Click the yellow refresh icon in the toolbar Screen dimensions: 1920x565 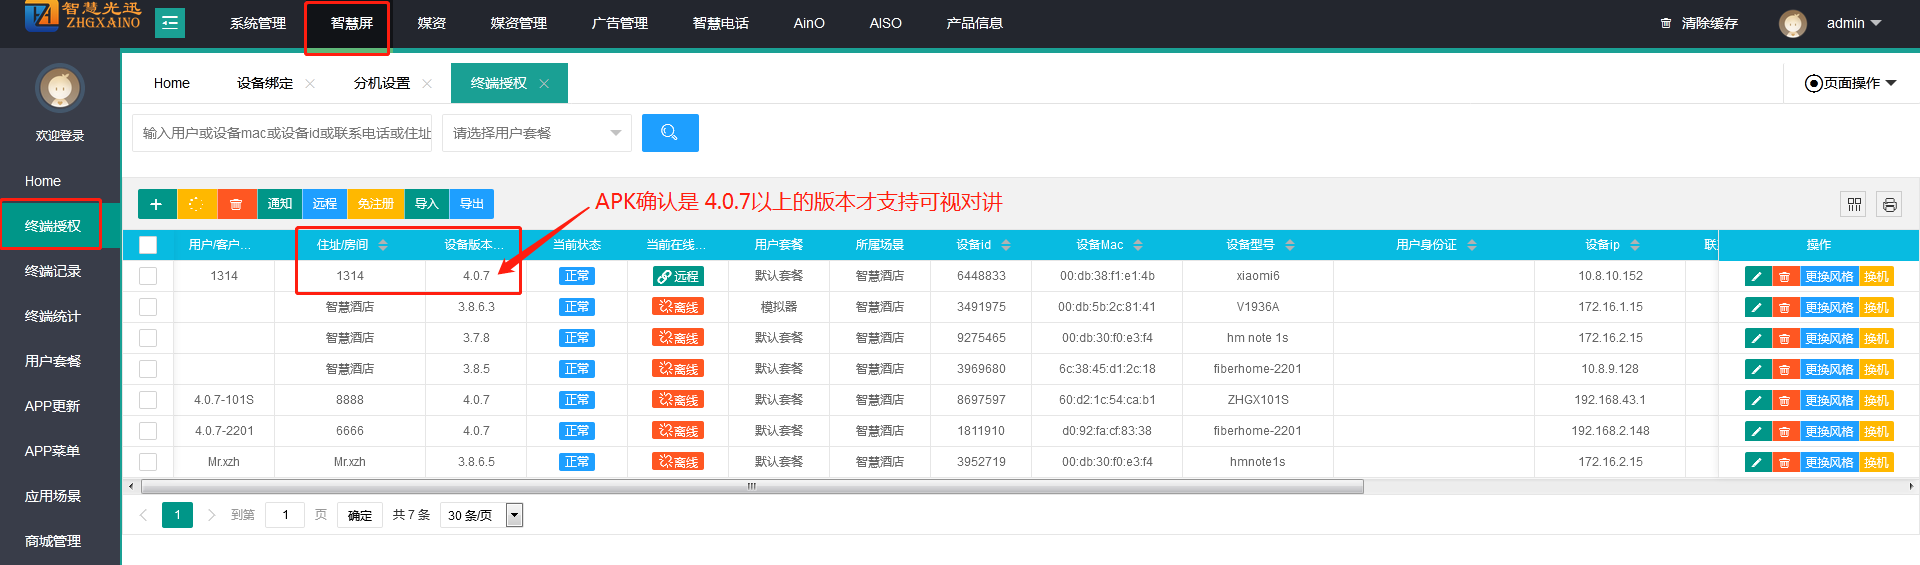[196, 204]
